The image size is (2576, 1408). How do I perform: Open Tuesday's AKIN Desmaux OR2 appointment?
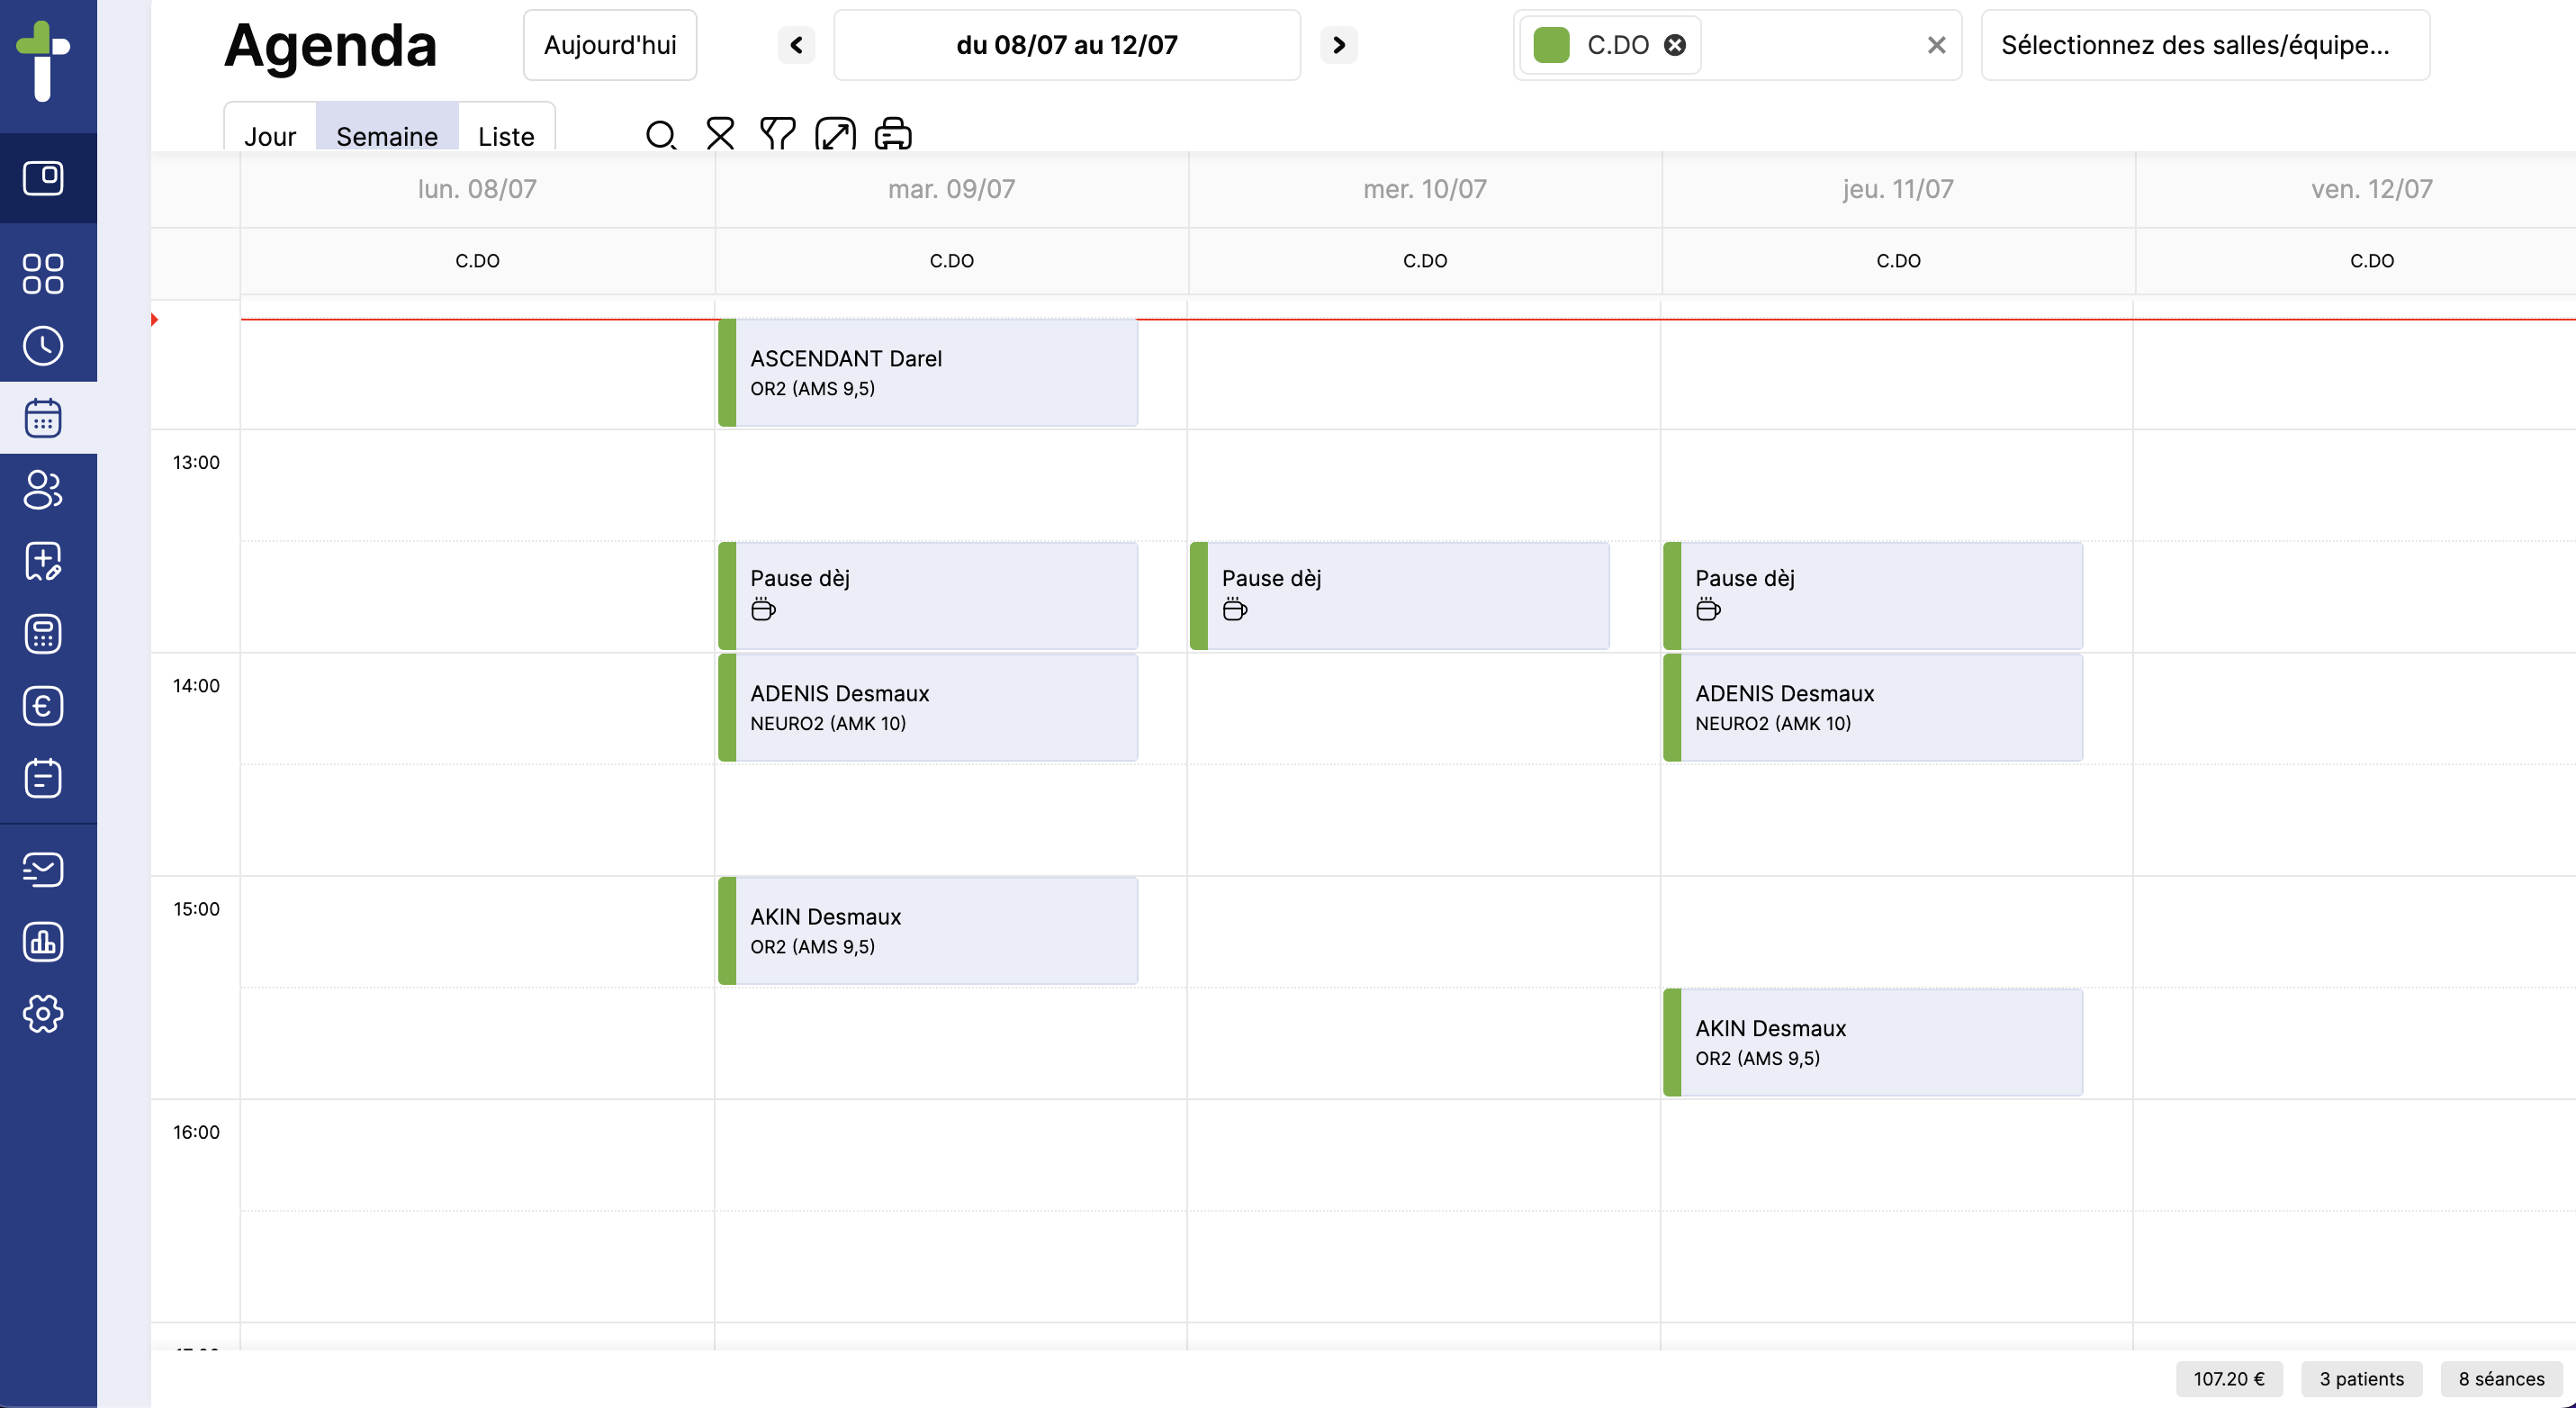928,931
